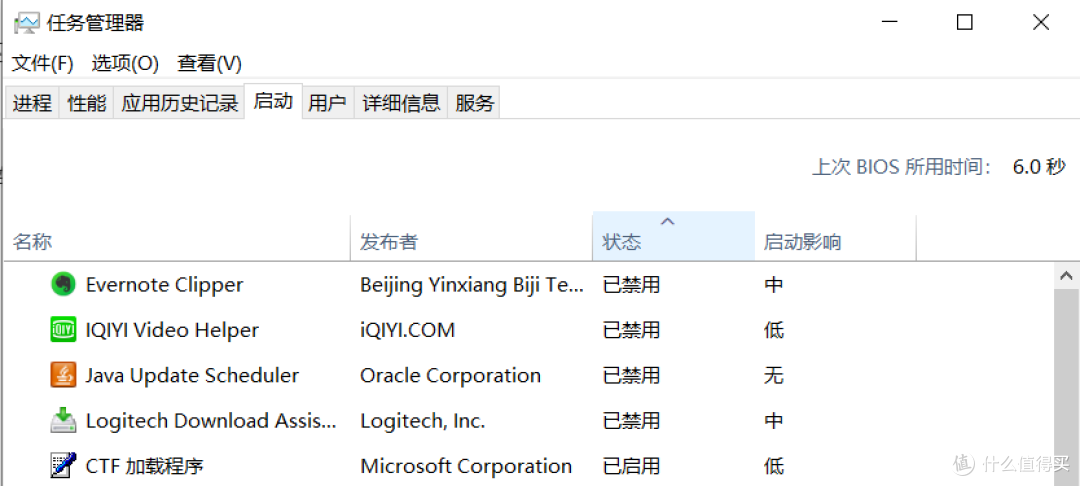Open the 查看(V) menu
The height and width of the screenshot is (486, 1080).
pos(209,64)
